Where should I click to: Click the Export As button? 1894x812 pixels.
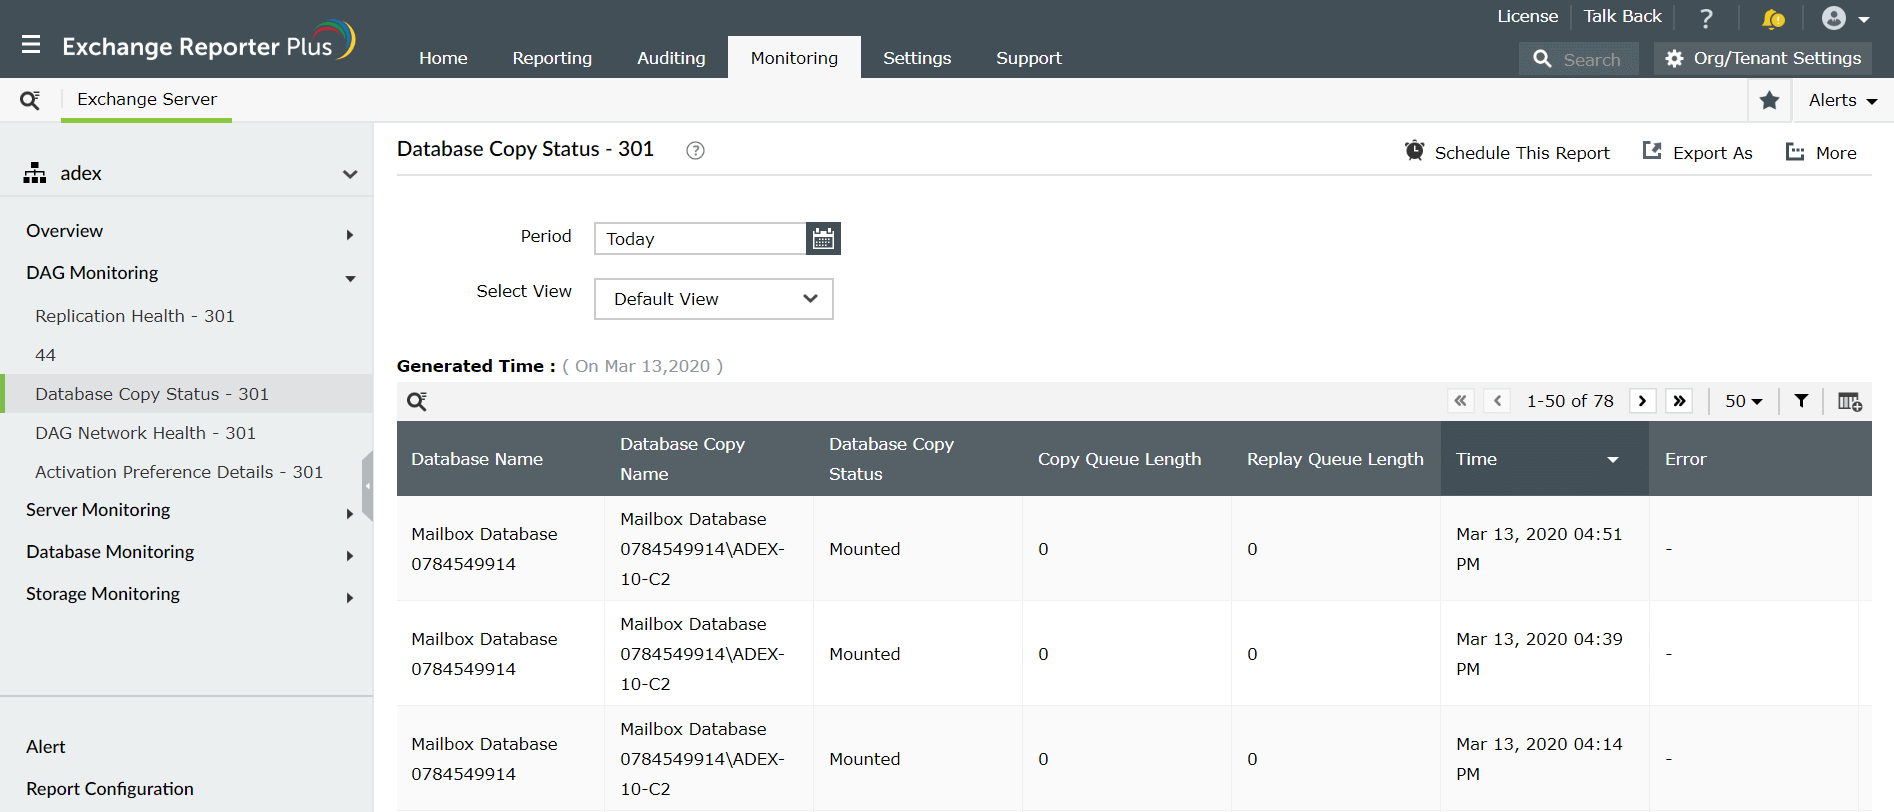click(1698, 152)
